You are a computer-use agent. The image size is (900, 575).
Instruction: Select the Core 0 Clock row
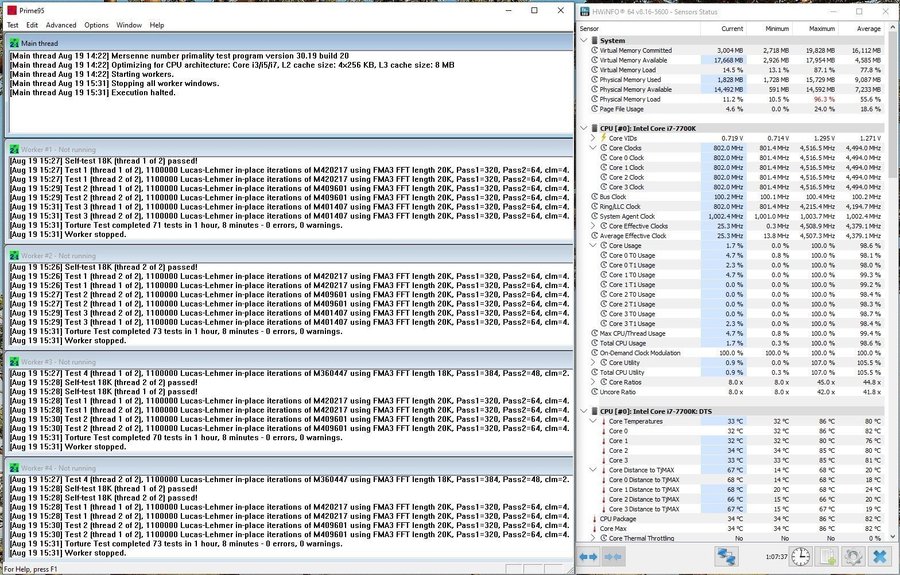coord(731,157)
